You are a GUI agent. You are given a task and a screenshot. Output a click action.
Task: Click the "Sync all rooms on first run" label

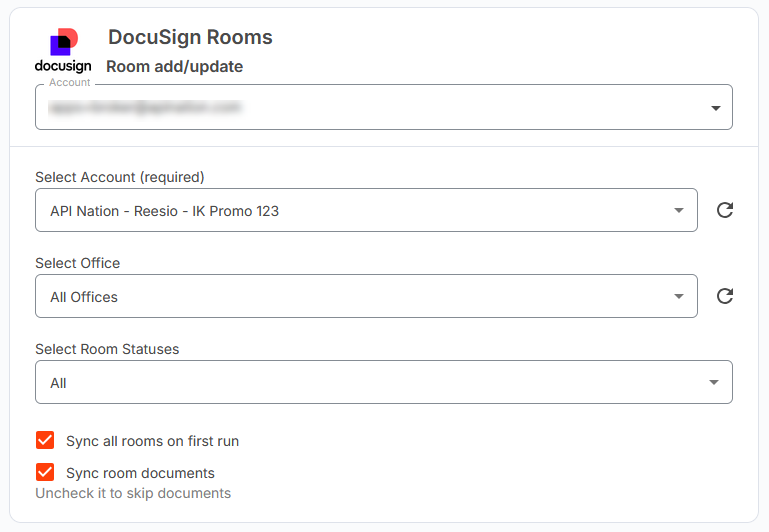[152, 441]
